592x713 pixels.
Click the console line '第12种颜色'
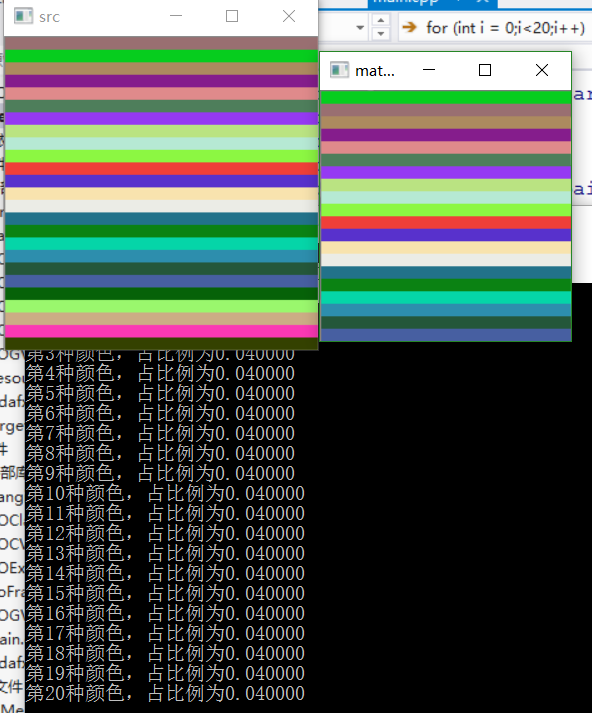[x=165, y=534]
